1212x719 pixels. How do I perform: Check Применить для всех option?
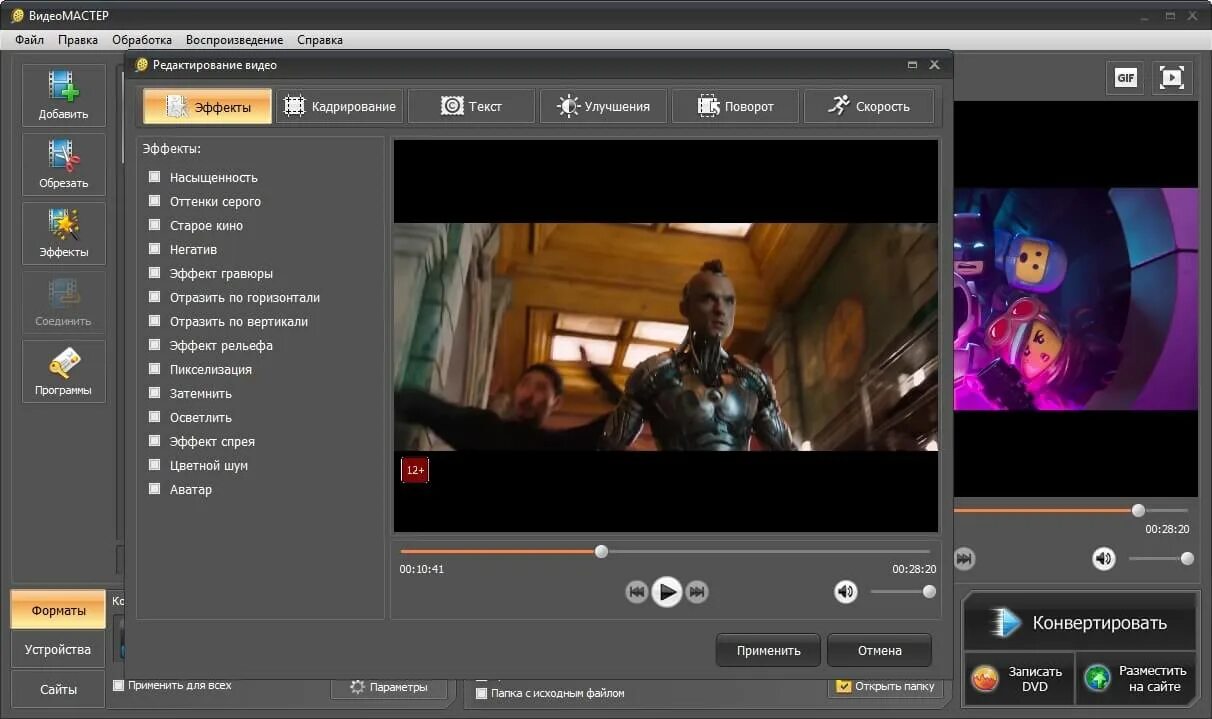119,685
